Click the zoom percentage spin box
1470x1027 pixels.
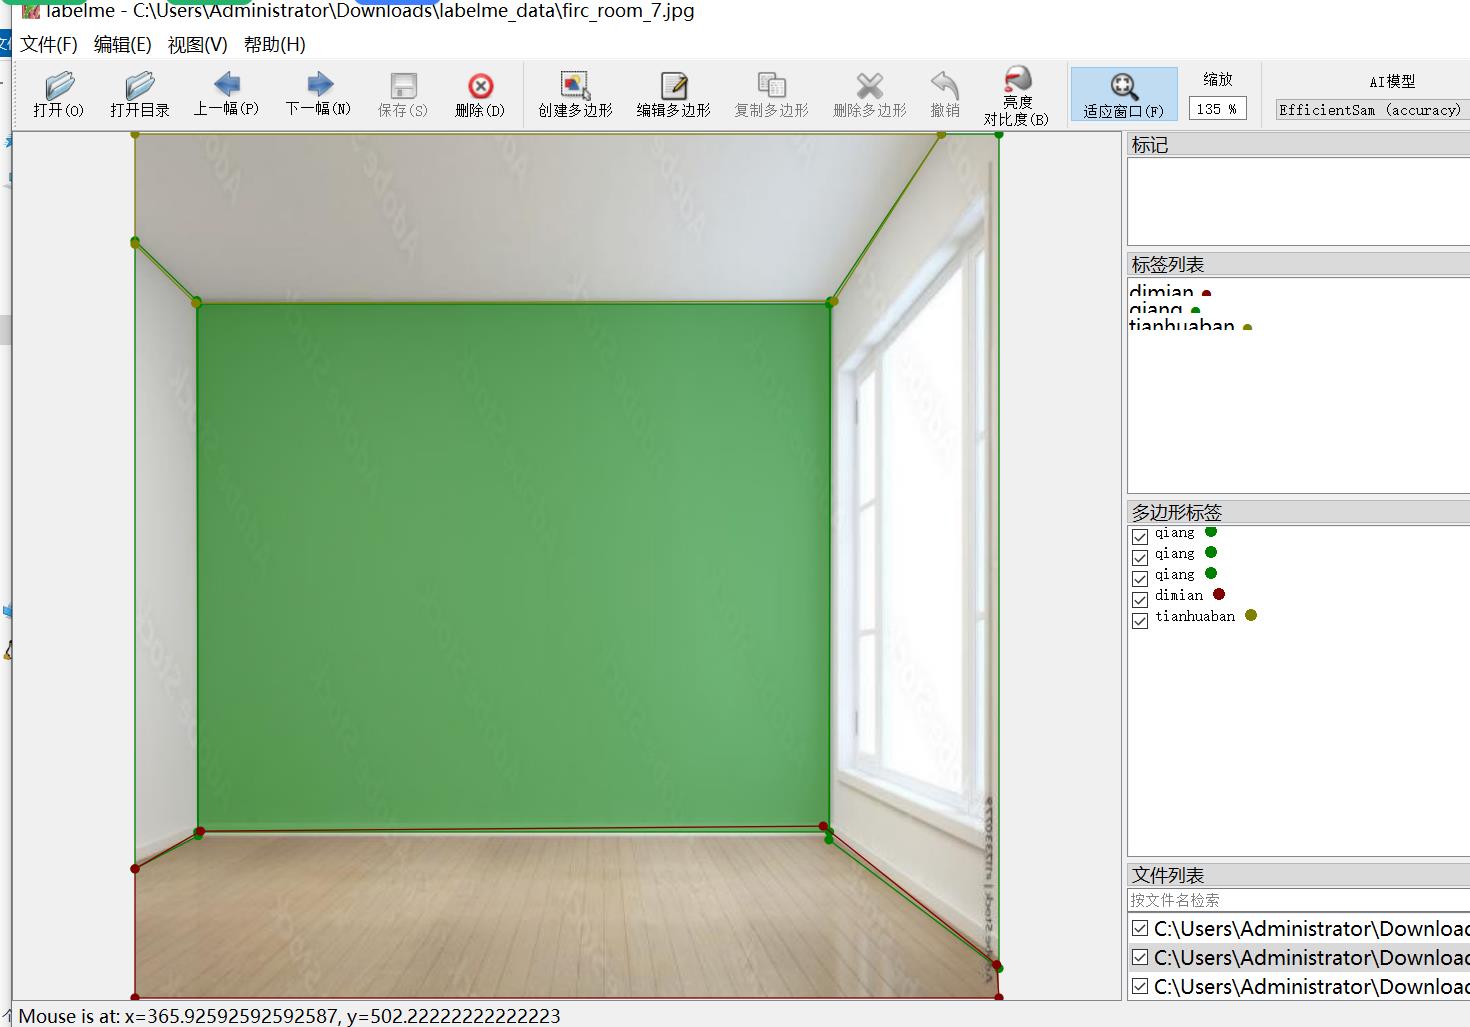[x=1216, y=109]
